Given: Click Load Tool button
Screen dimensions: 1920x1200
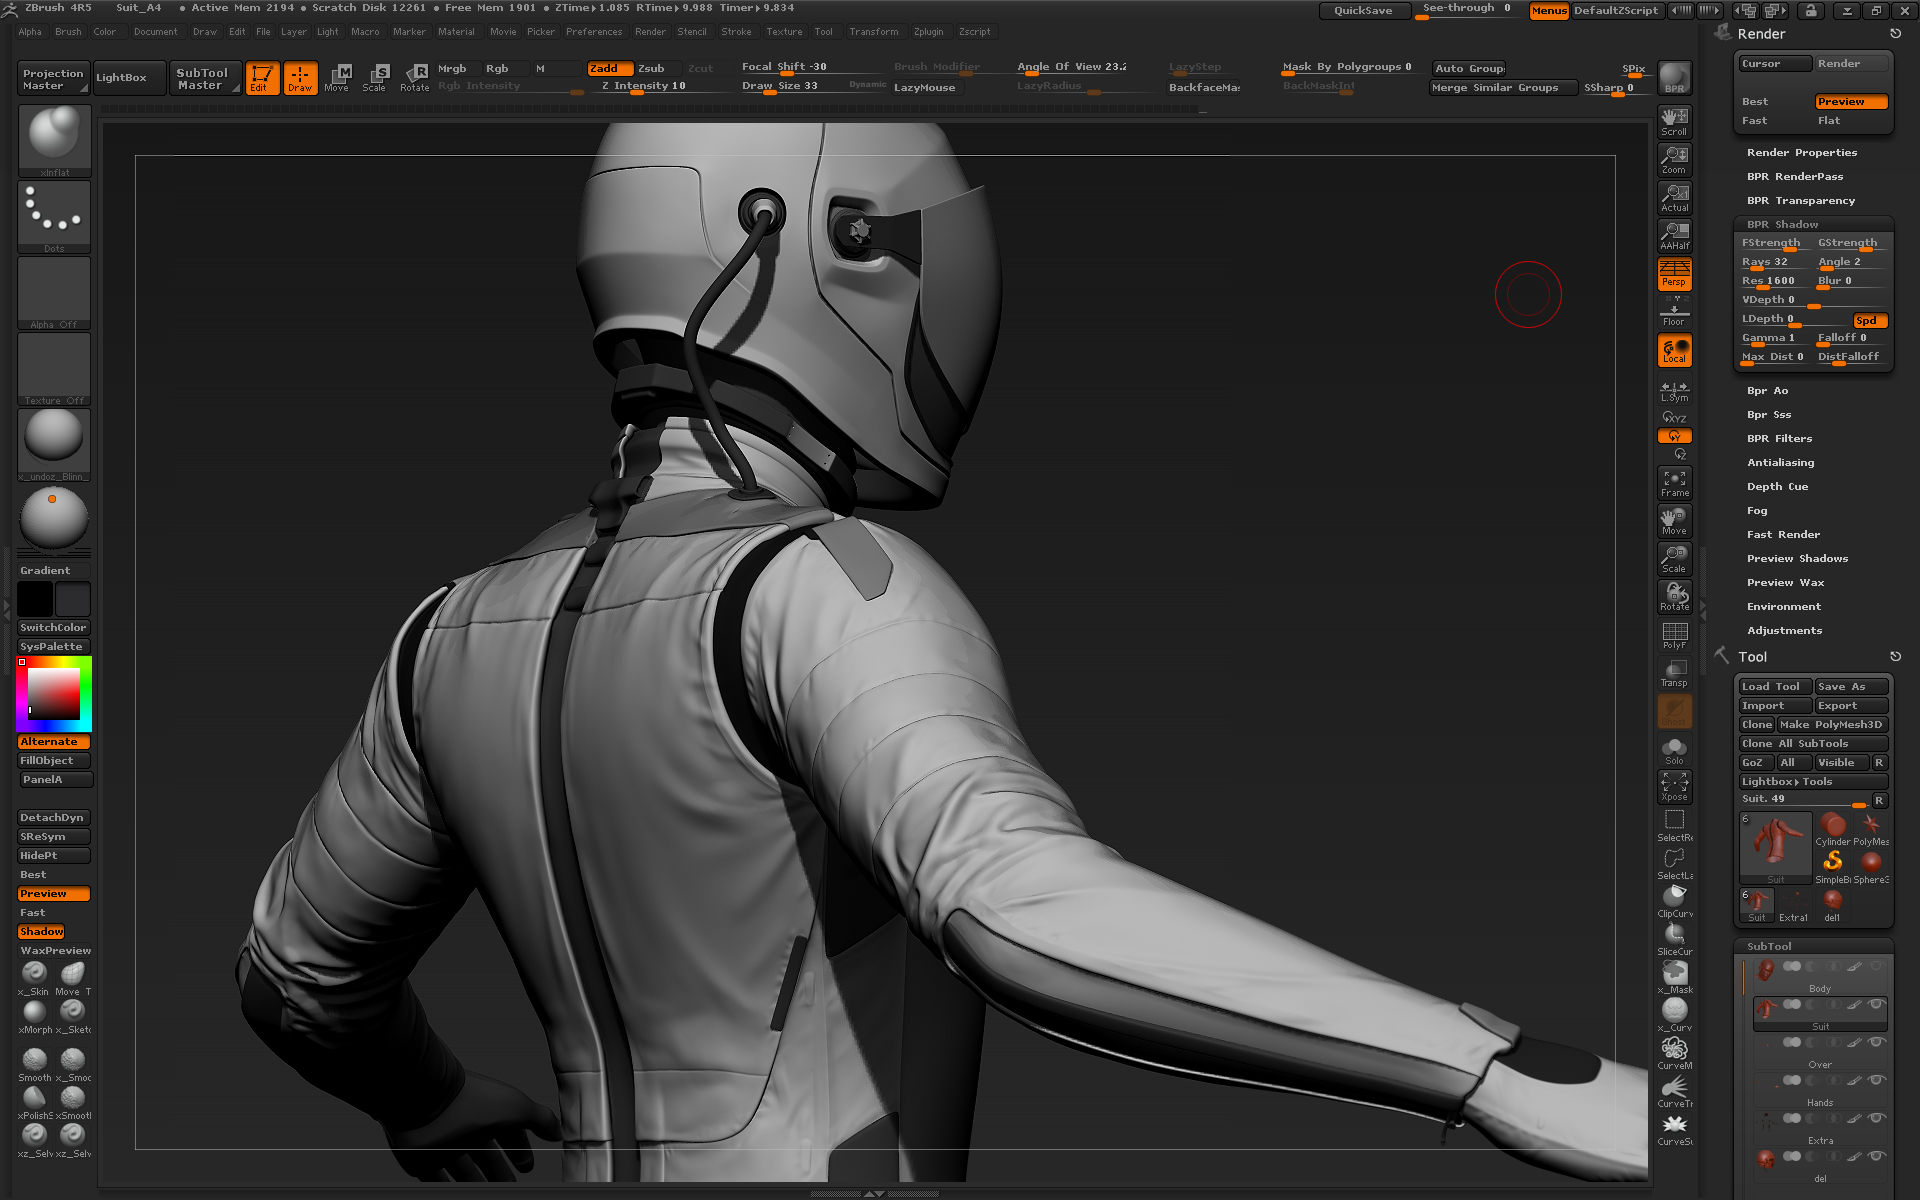Looking at the screenshot, I should (1775, 687).
